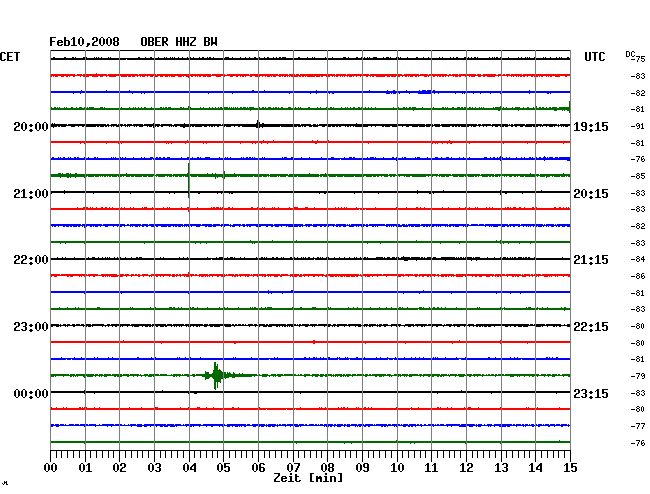This screenshot has height=494, width=650.
Task: Select the 20:00 CET time label
Action: tap(31, 126)
